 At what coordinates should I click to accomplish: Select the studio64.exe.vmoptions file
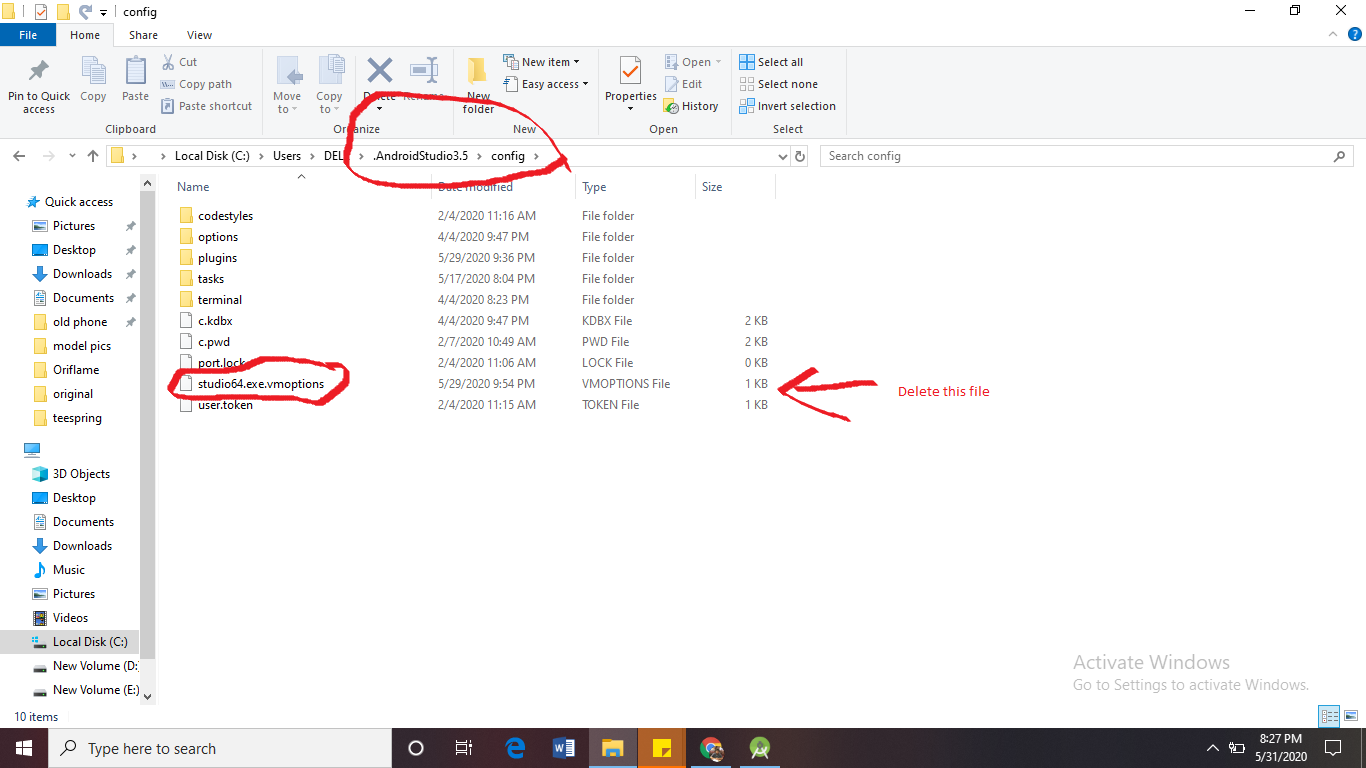[261, 384]
